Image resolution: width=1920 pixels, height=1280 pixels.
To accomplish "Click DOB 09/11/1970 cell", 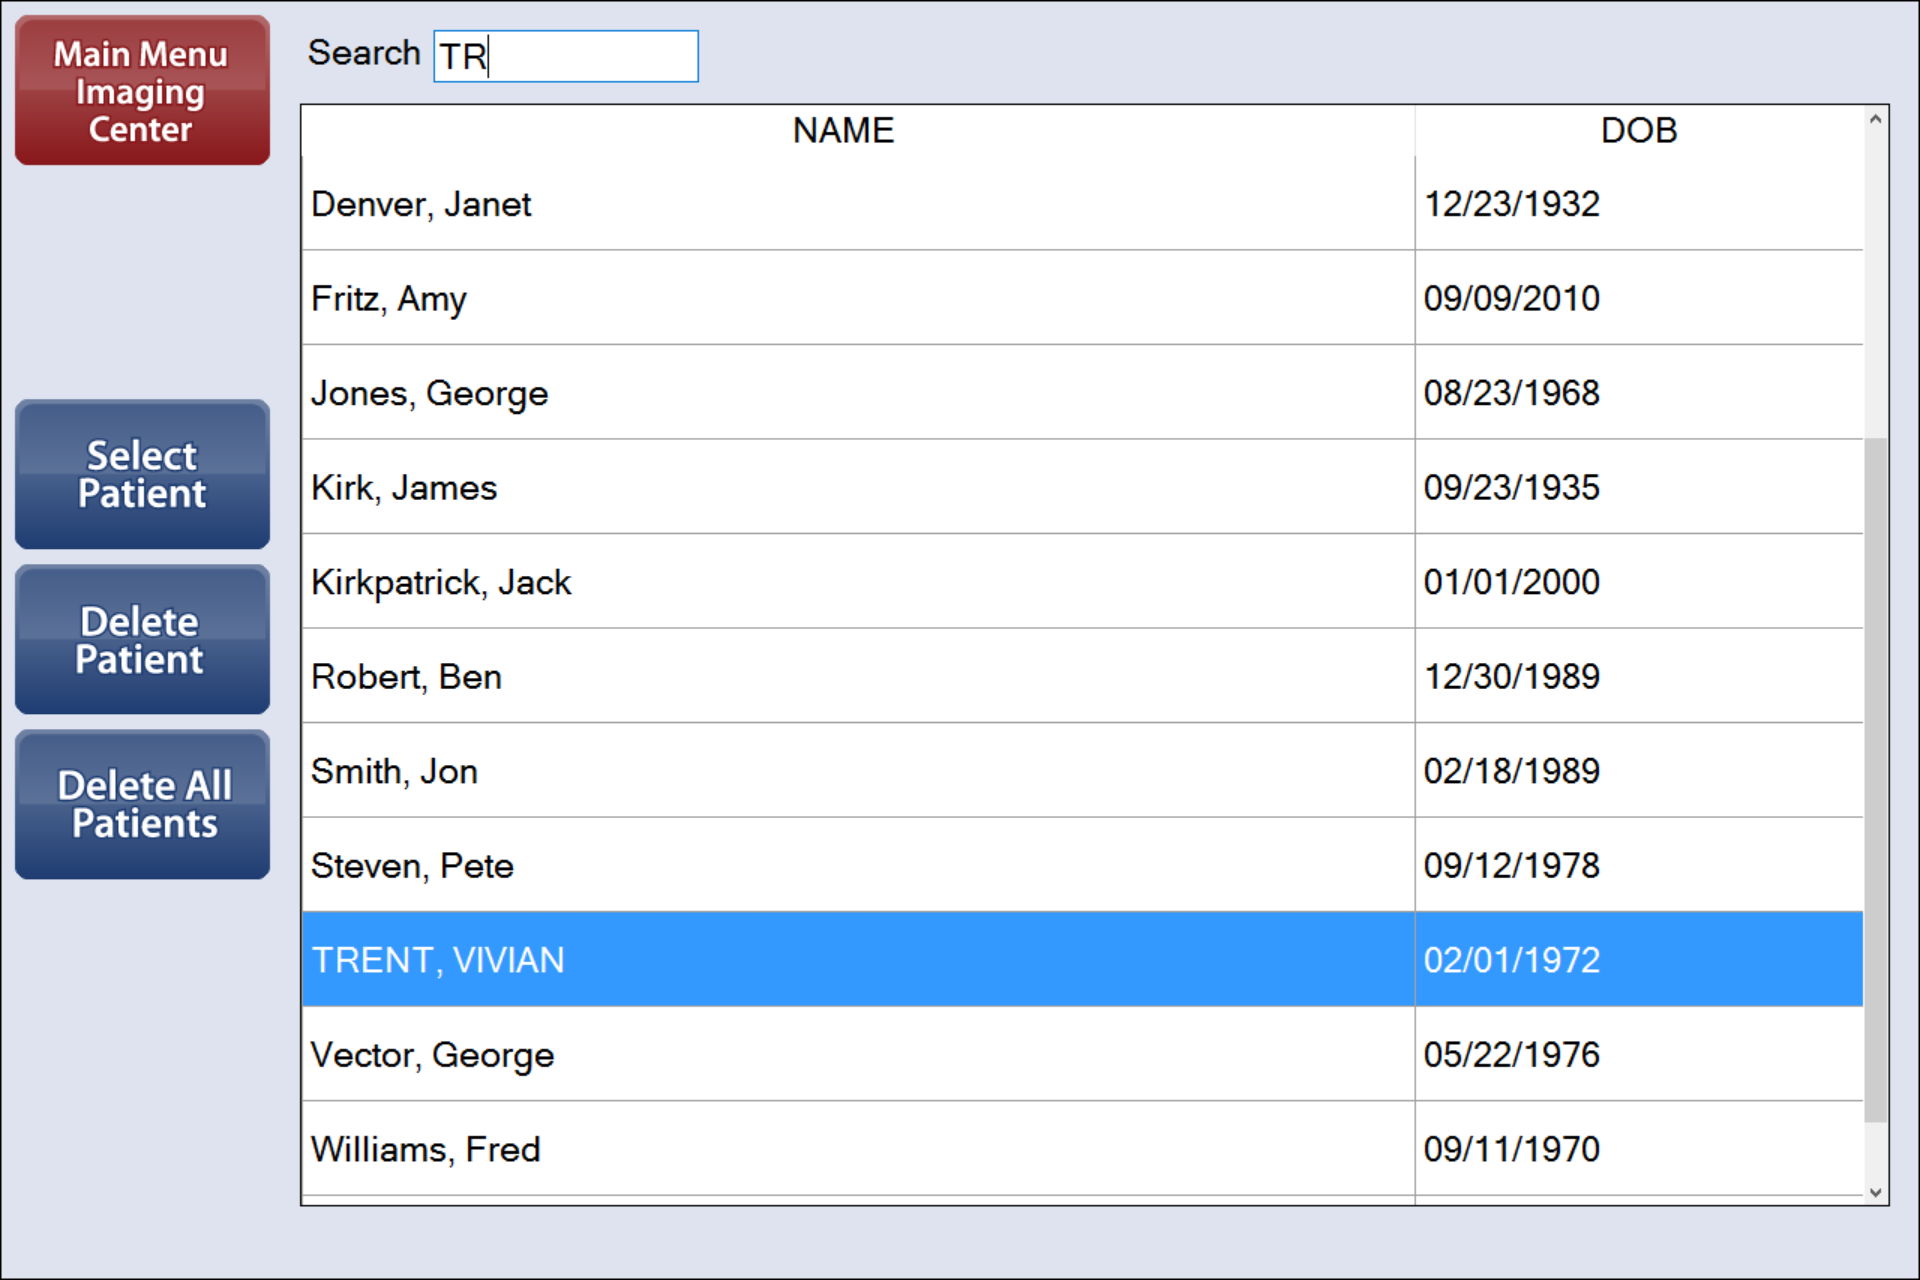I will pos(1639,1148).
